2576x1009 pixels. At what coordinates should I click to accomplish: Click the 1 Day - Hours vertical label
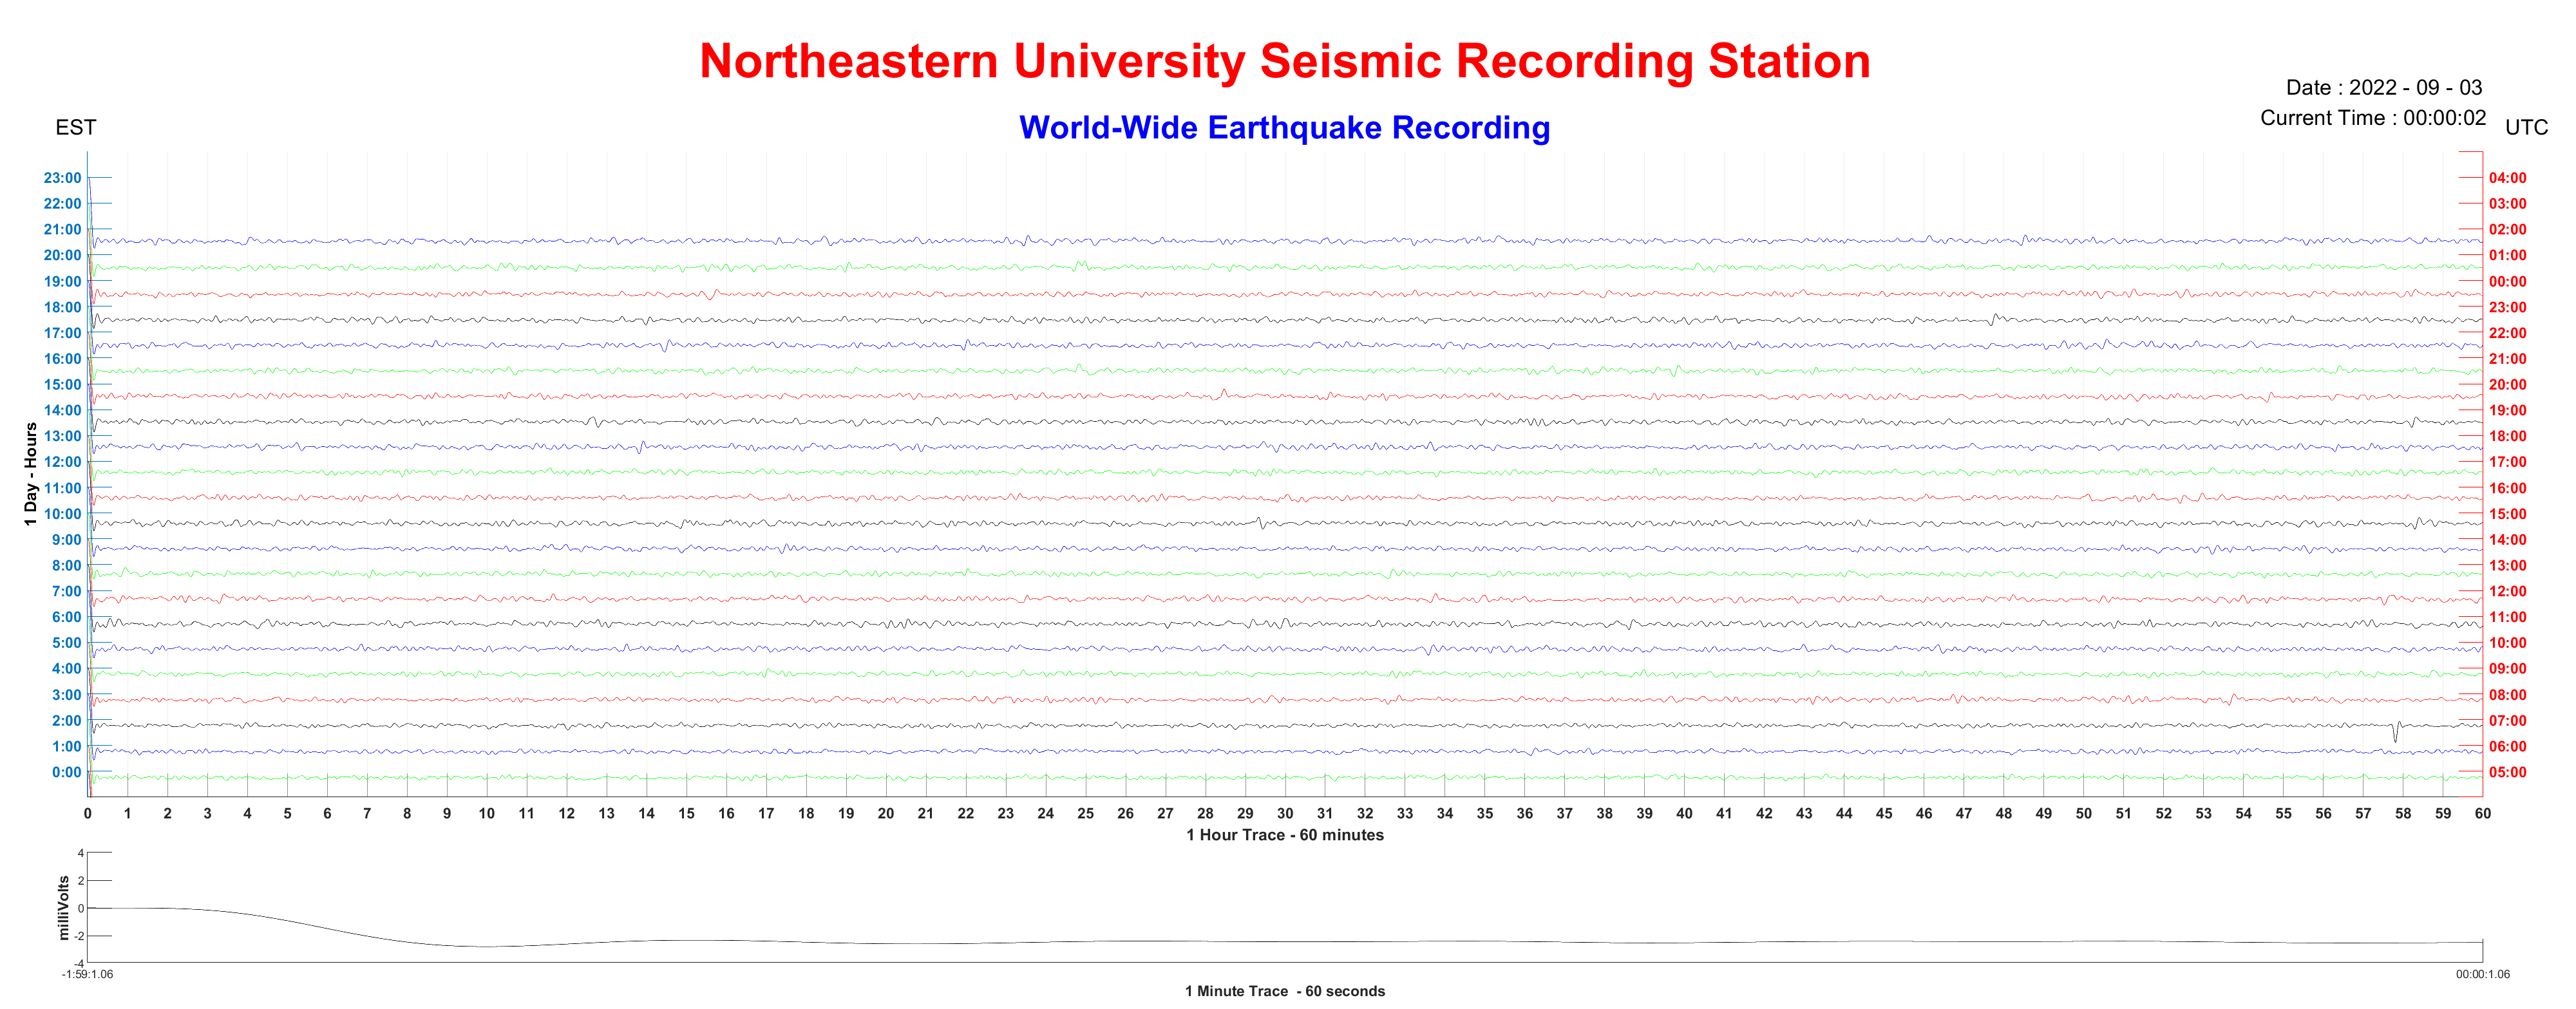coord(31,474)
